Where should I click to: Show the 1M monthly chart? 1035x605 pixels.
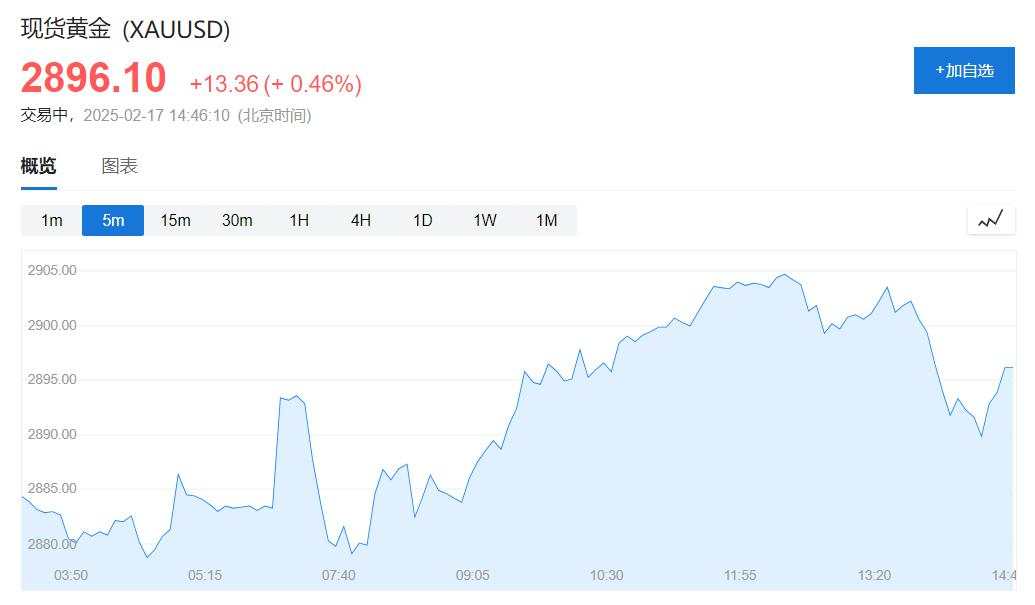[x=547, y=220]
